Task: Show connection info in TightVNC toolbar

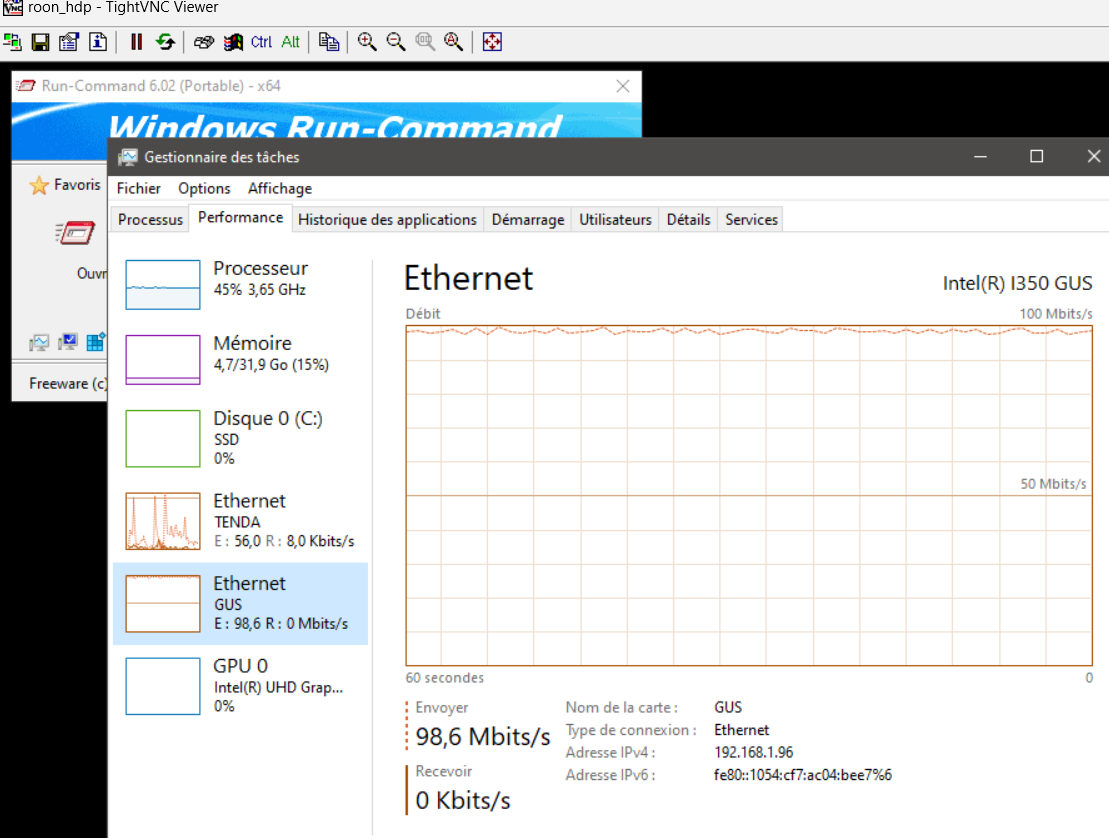Action: (x=97, y=42)
